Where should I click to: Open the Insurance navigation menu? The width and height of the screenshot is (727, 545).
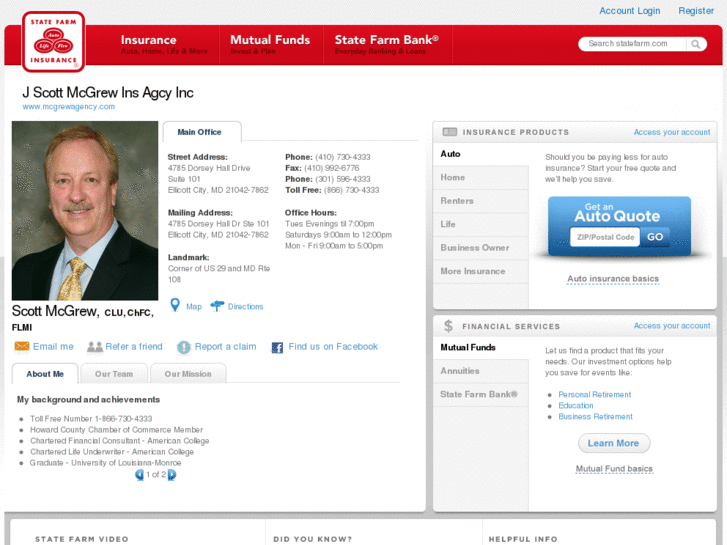[164, 45]
